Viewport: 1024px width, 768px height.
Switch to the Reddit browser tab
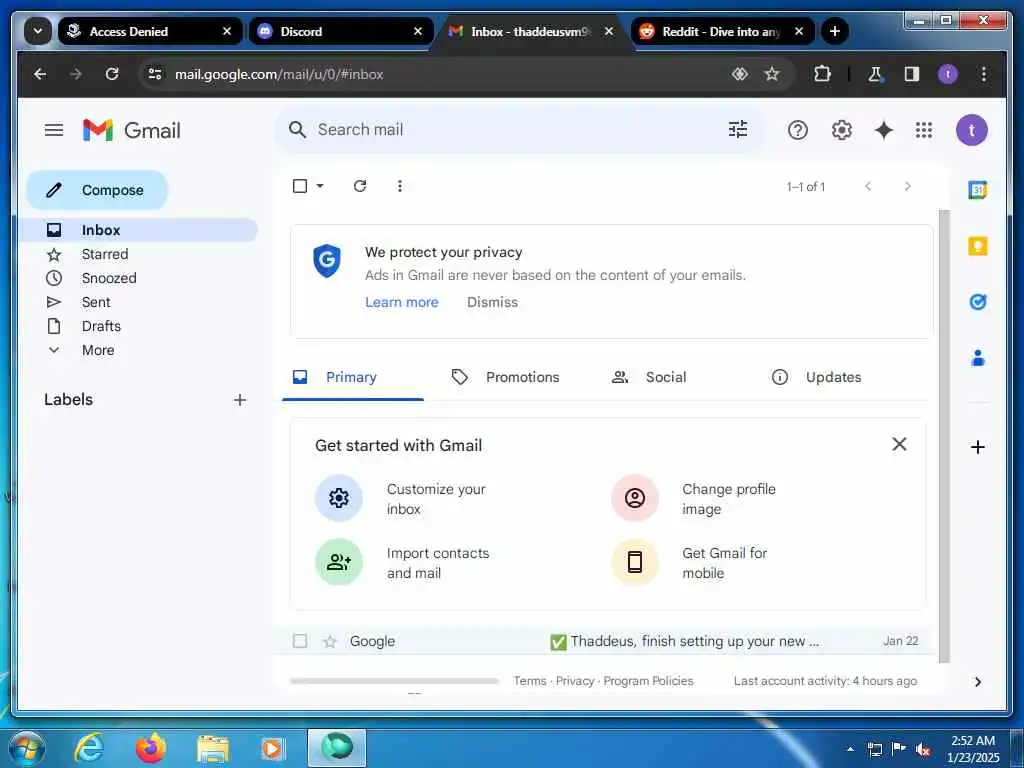click(724, 31)
